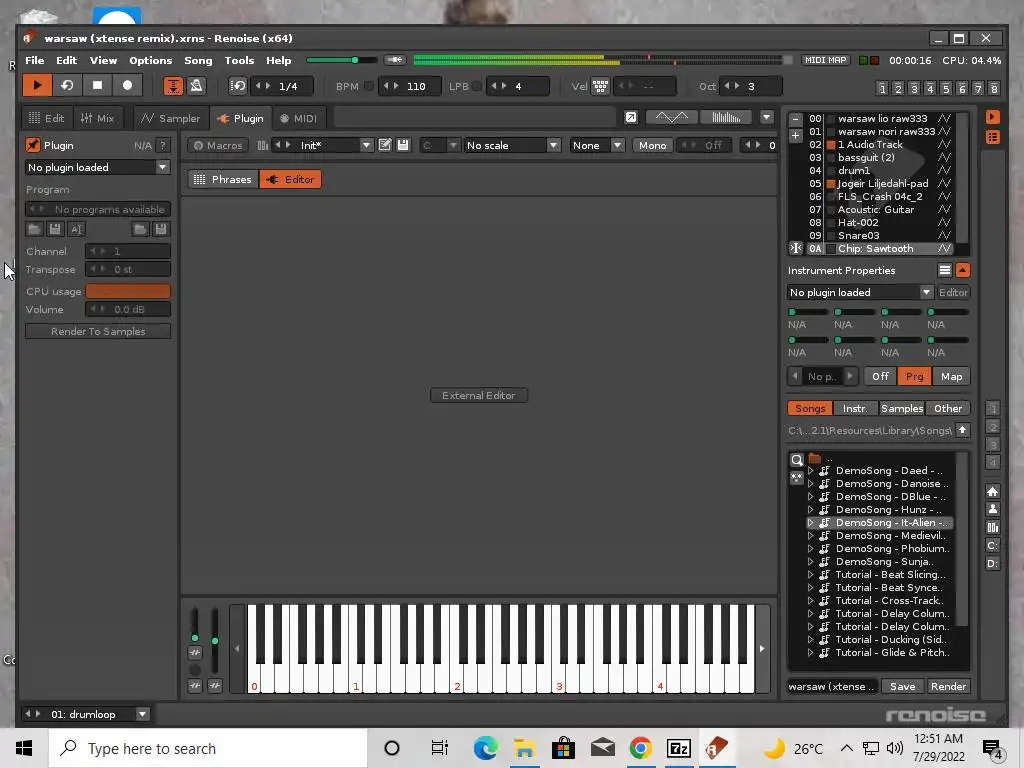Open the None dropdown
Screen dimensions: 1024x768
pyautogui.click(x=597, y=146)
